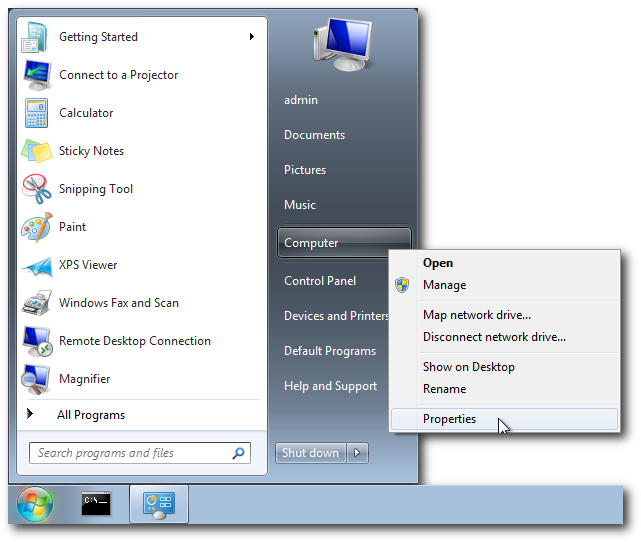Viewport: 641px width, 542px height.
Task: Click the search magnifier icon
Action: [238, 453]
